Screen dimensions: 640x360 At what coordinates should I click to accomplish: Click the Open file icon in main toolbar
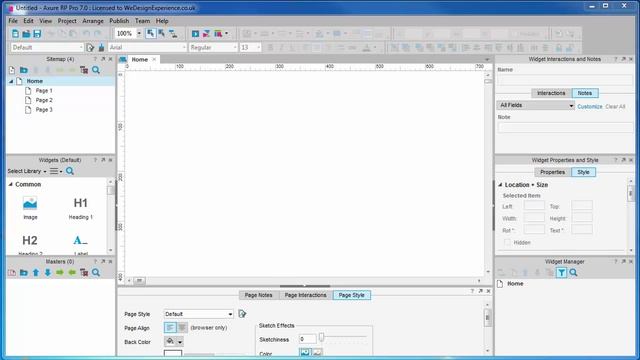coord(26,33)
